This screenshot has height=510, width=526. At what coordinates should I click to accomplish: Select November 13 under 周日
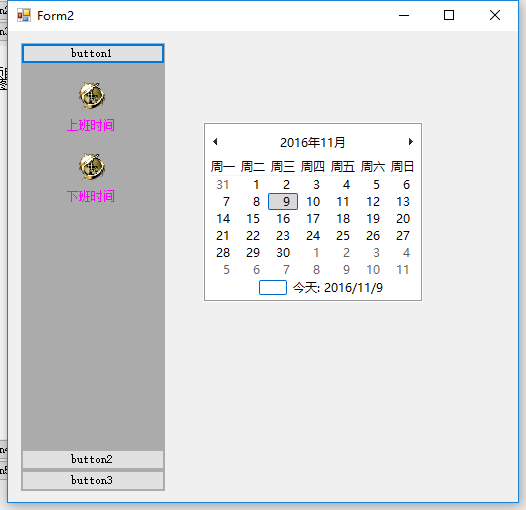tap(403, 202)
